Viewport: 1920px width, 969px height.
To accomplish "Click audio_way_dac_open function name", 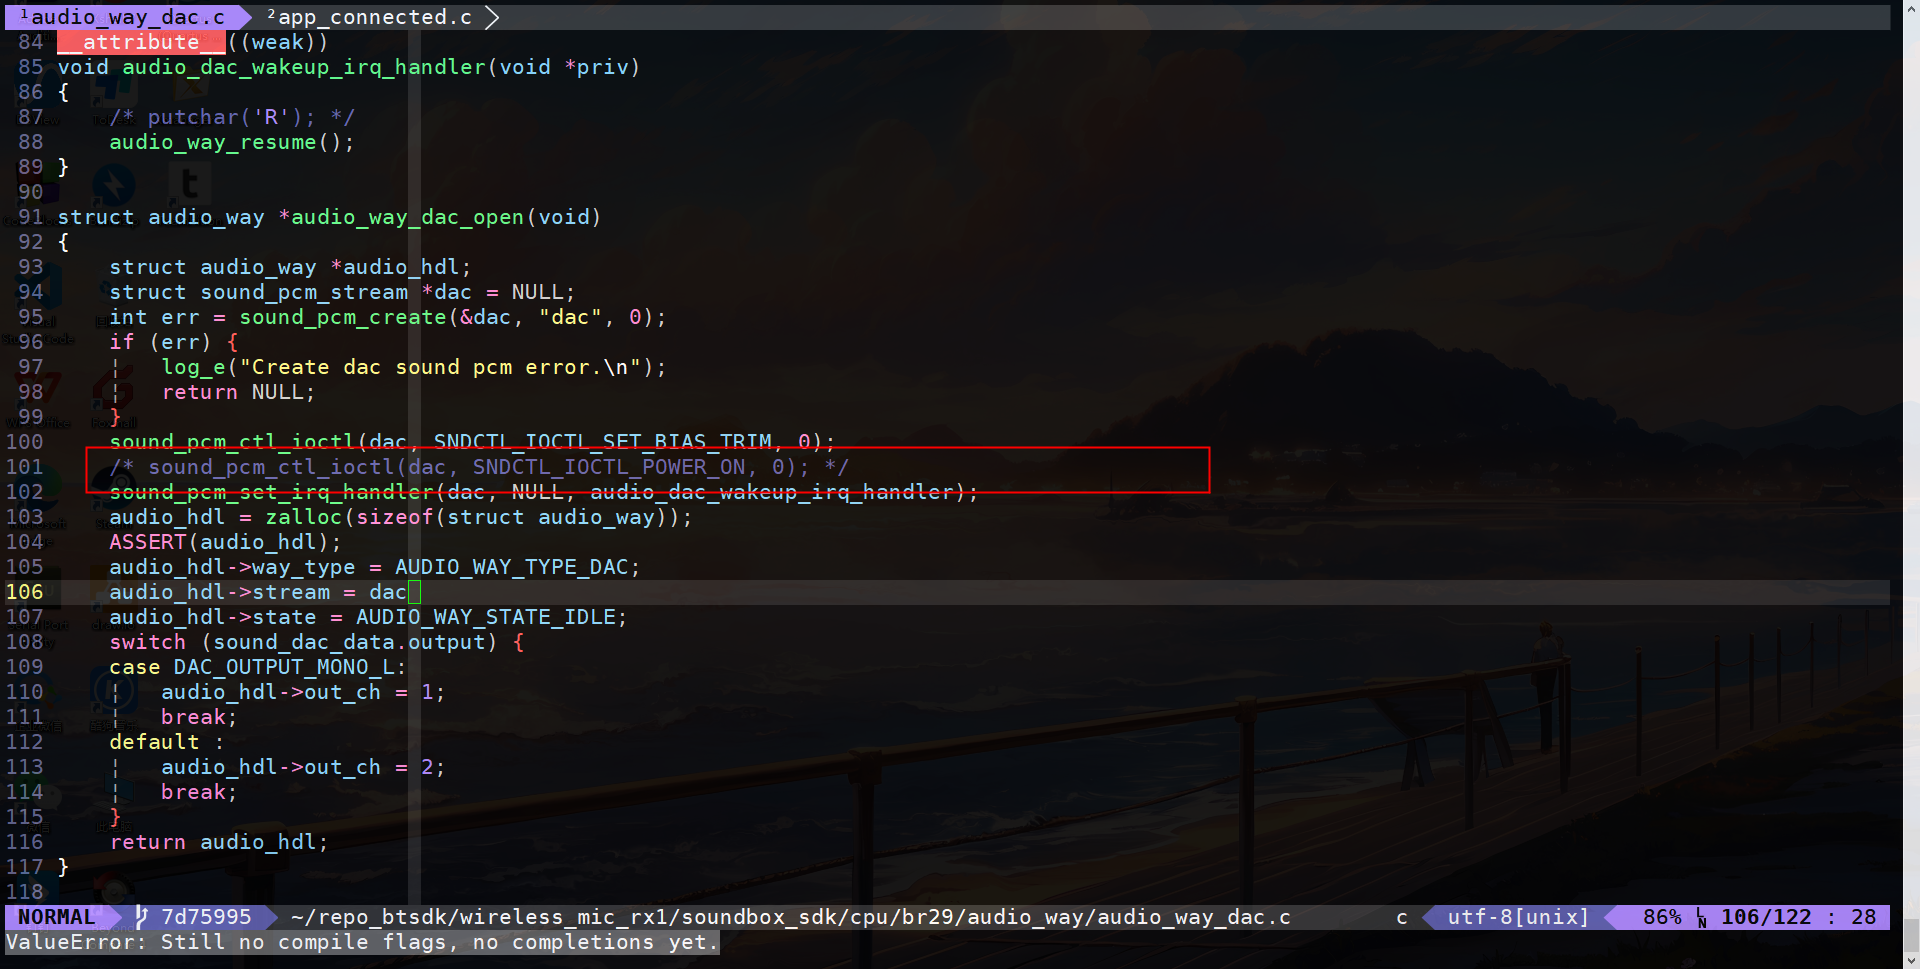I will (407, 217).
